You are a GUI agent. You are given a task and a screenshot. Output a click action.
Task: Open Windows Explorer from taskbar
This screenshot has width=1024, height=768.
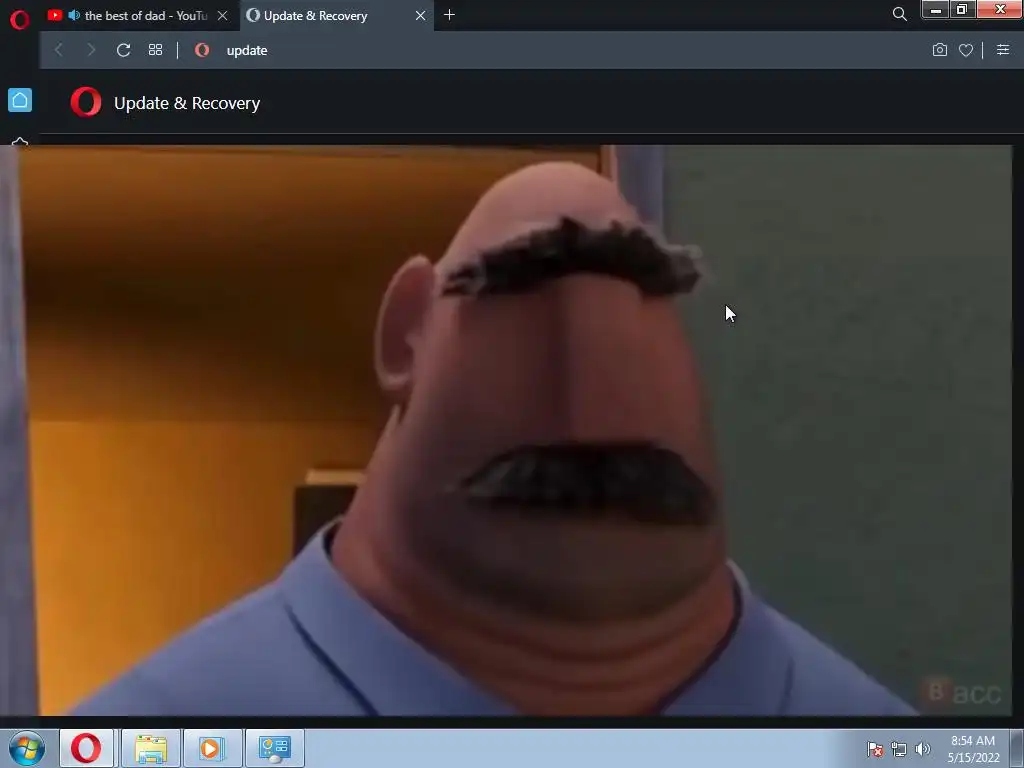tap(150, 748)
